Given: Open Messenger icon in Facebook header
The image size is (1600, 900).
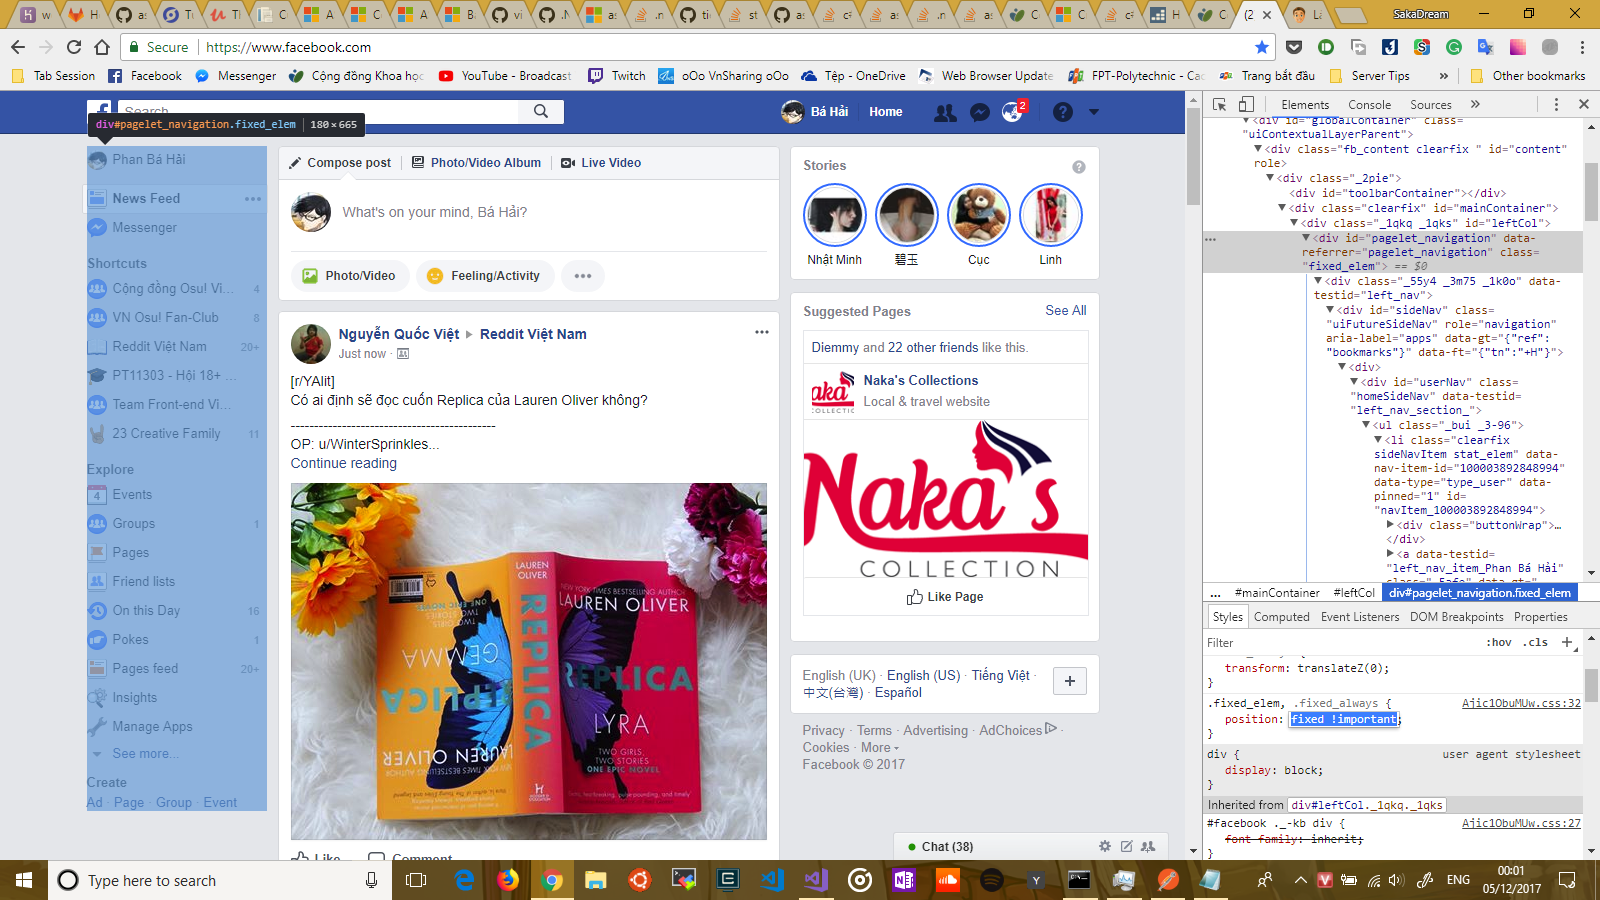Looking at the screenshot, I should [980, 112].
